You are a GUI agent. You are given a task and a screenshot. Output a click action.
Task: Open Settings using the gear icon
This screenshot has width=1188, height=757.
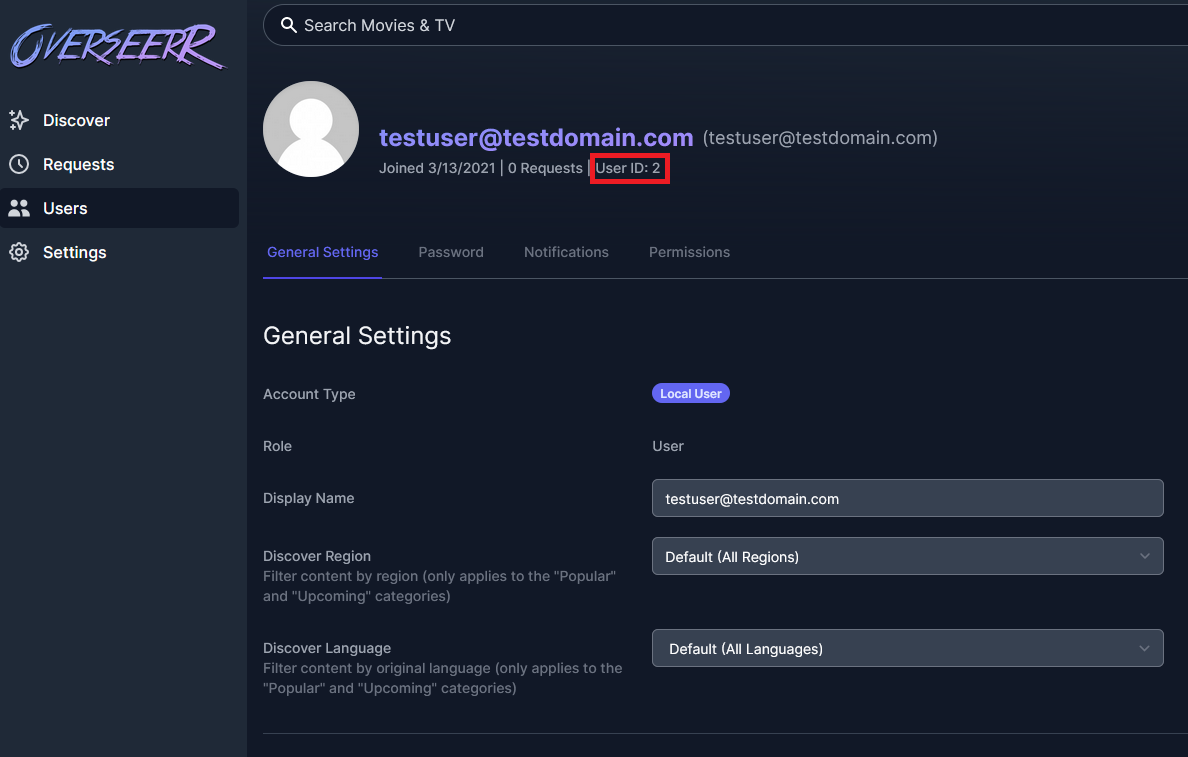pos(18,252)
